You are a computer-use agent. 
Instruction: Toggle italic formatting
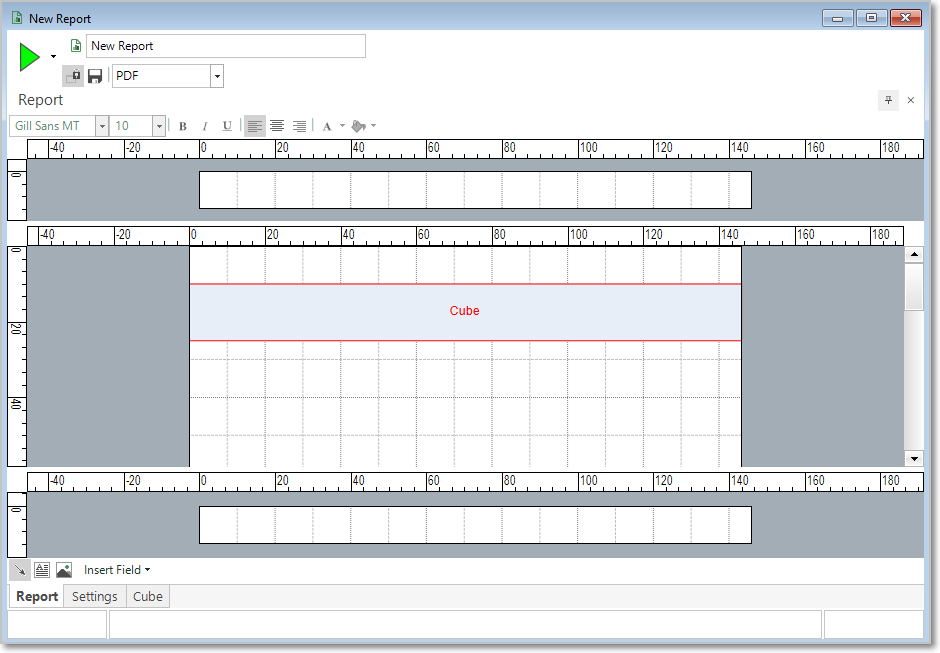click(205, 126)
